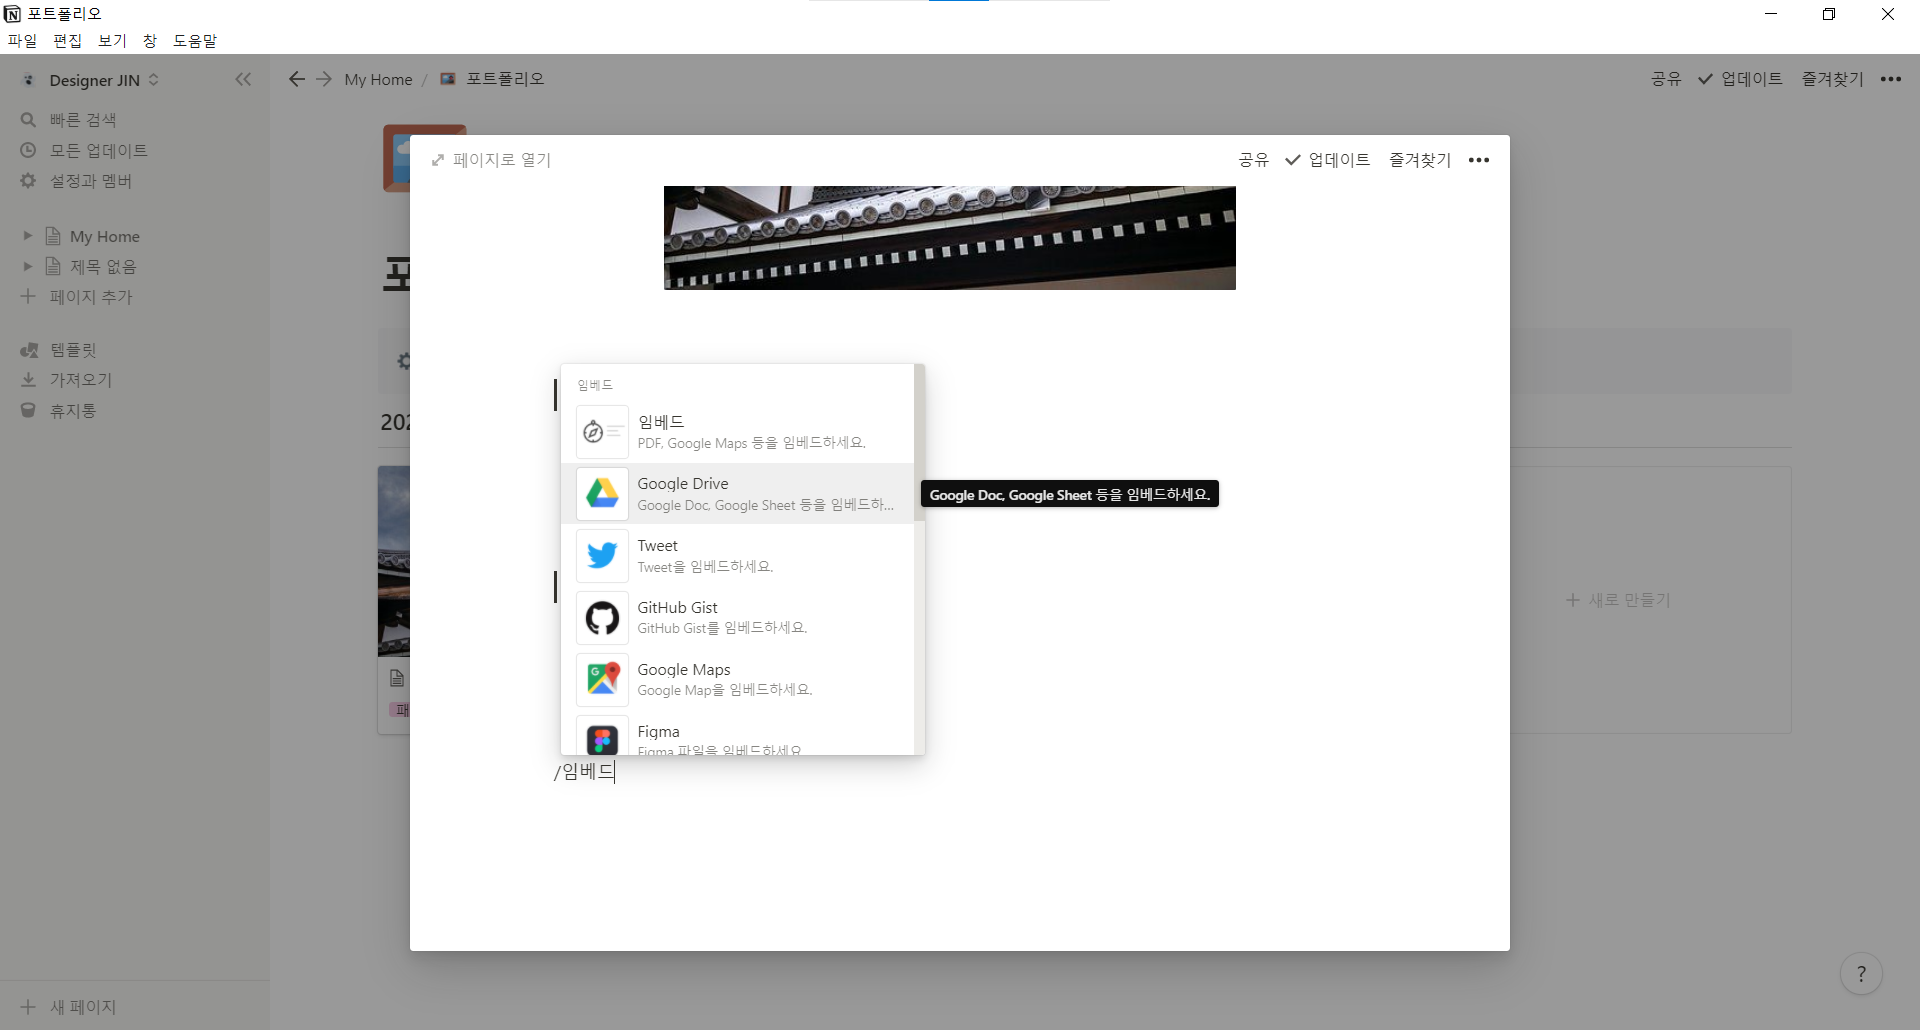
Task: Select the GitHub Gist embed icon
Action: [602, 617]
